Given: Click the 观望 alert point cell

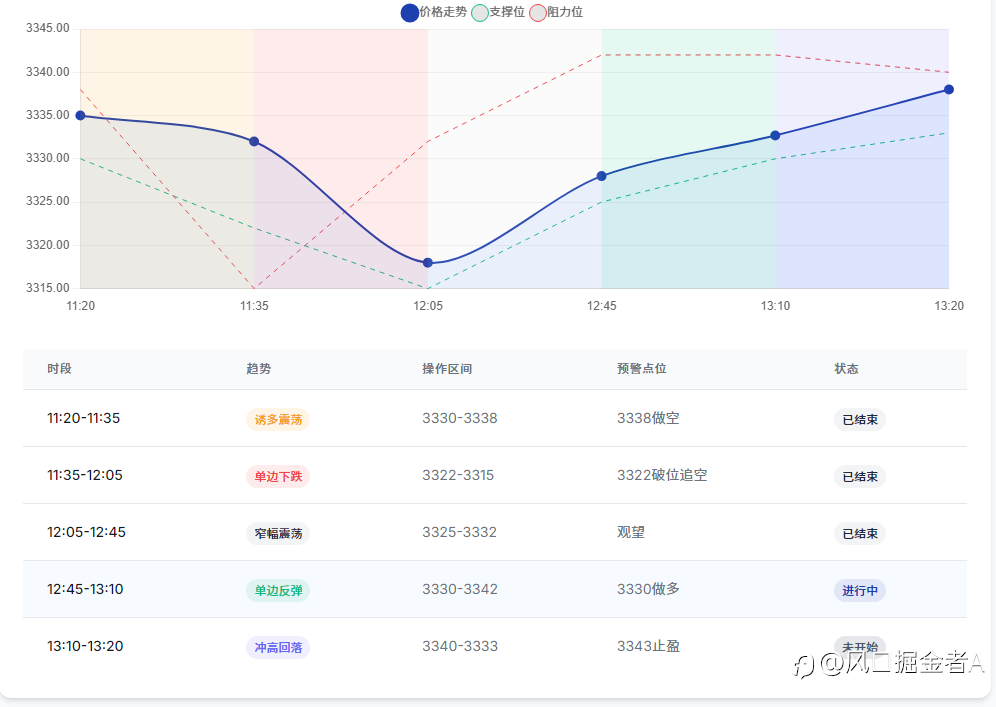Looking at the screenshot, I should [631, 532].
